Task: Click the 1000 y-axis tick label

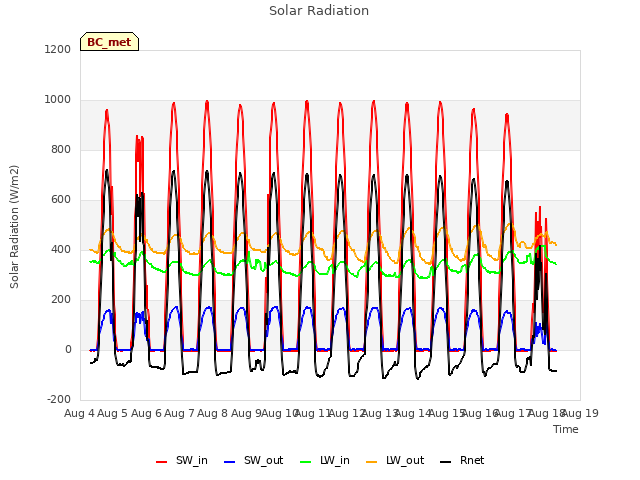Action: [58, 100]
